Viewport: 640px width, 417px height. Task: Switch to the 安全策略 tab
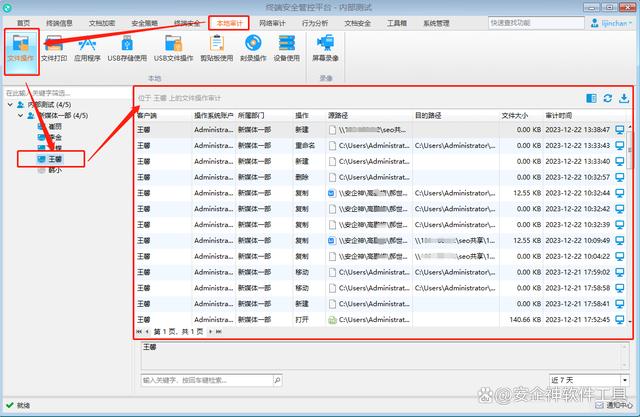point(144,23)
